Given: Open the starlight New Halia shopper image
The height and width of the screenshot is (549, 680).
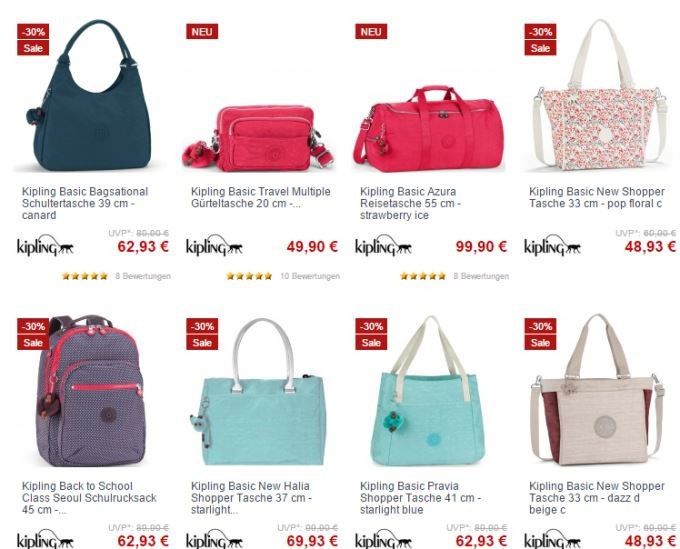Looking at the screenshot, I should [258, 392].
